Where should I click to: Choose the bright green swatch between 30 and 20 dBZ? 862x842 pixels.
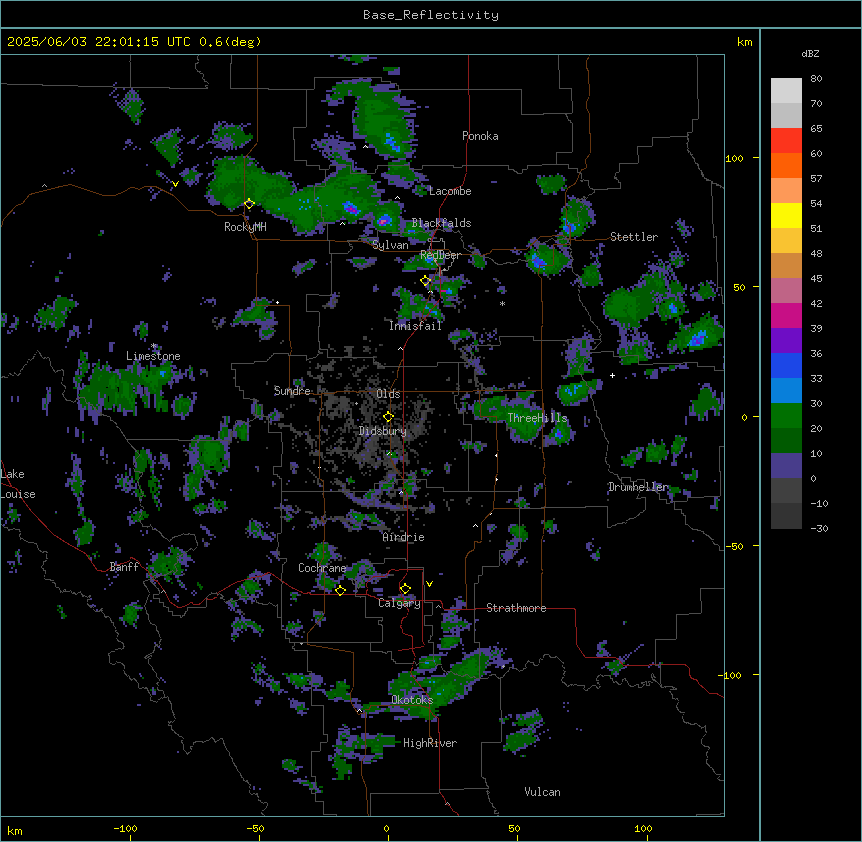[786, 416]
